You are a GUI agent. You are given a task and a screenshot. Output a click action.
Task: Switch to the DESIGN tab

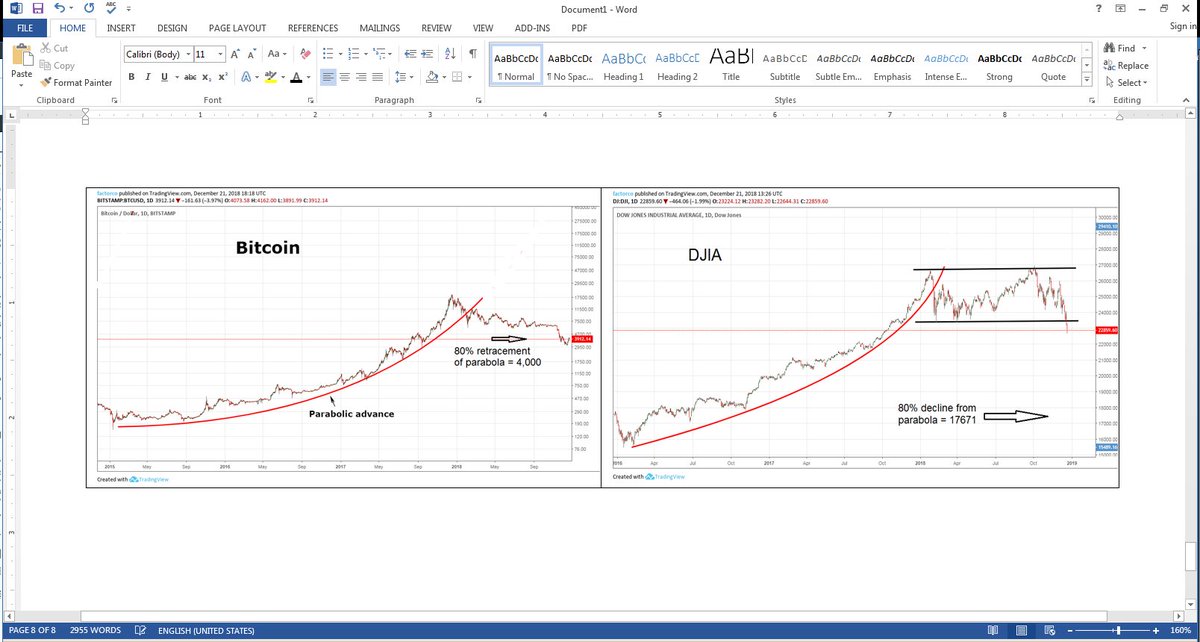(172, 27)
